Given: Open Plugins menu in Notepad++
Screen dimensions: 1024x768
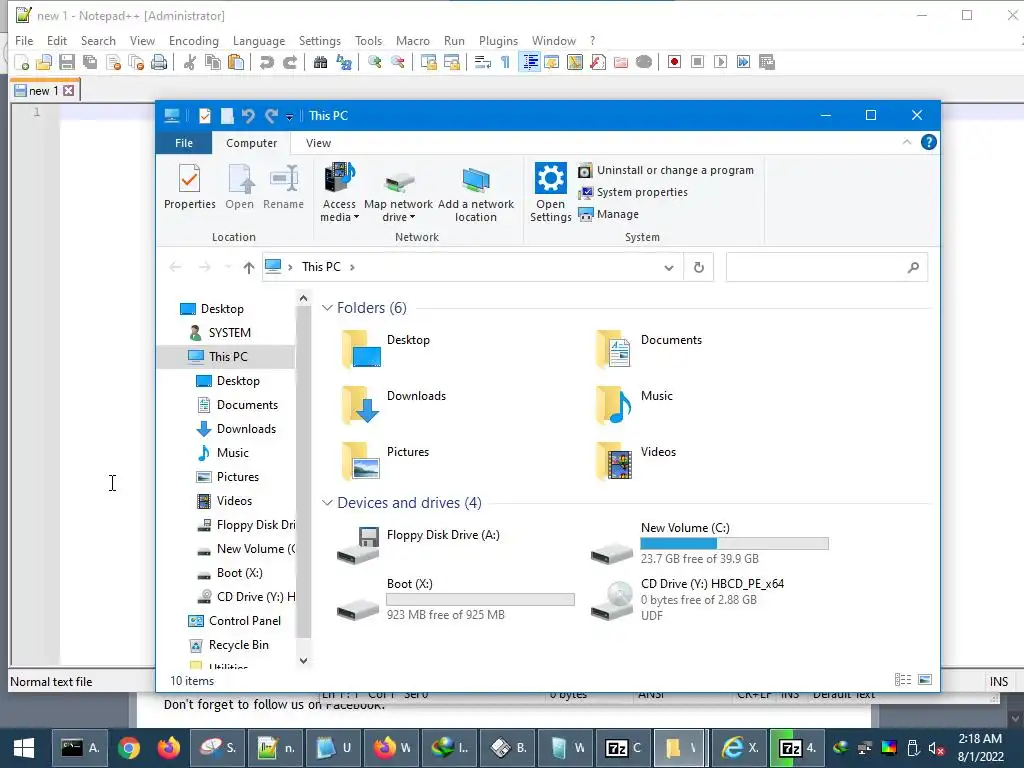Looking at the screenshot, I should pos(498,40).
